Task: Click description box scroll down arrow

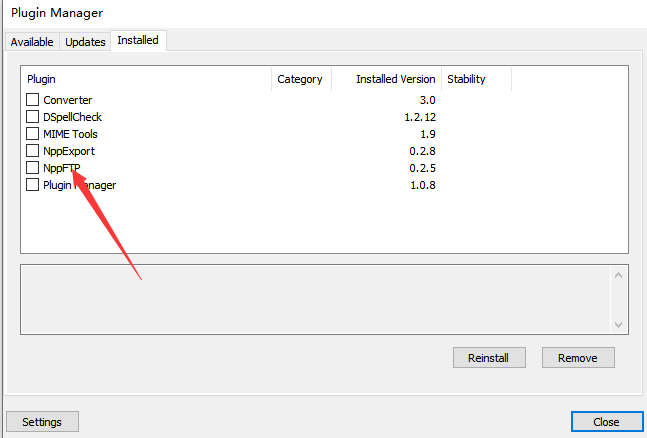Action: coord(618,324)
